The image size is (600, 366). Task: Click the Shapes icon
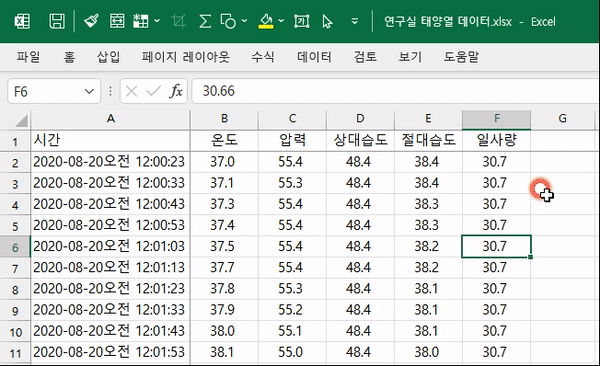click(228, 21)
